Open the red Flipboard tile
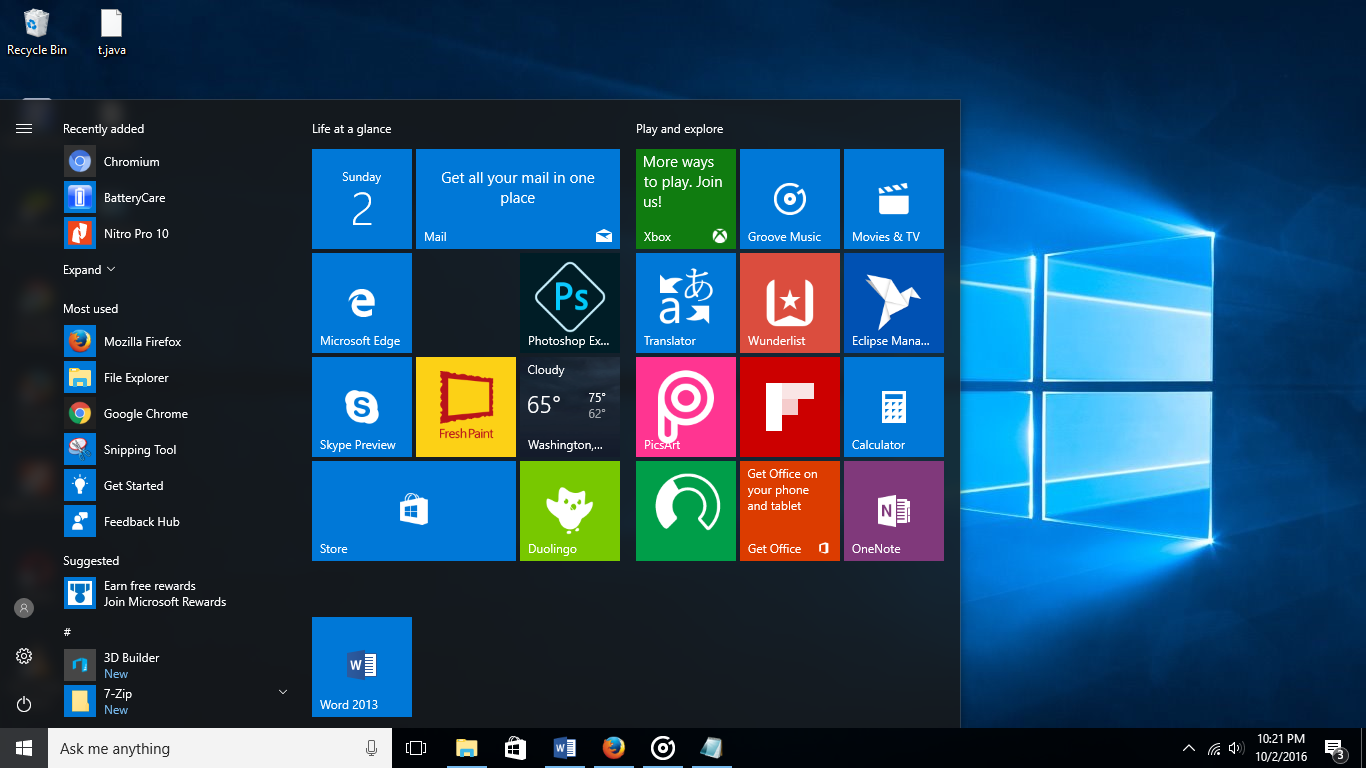The width and height of the screenshot is (1366, 768). point(790,407)
